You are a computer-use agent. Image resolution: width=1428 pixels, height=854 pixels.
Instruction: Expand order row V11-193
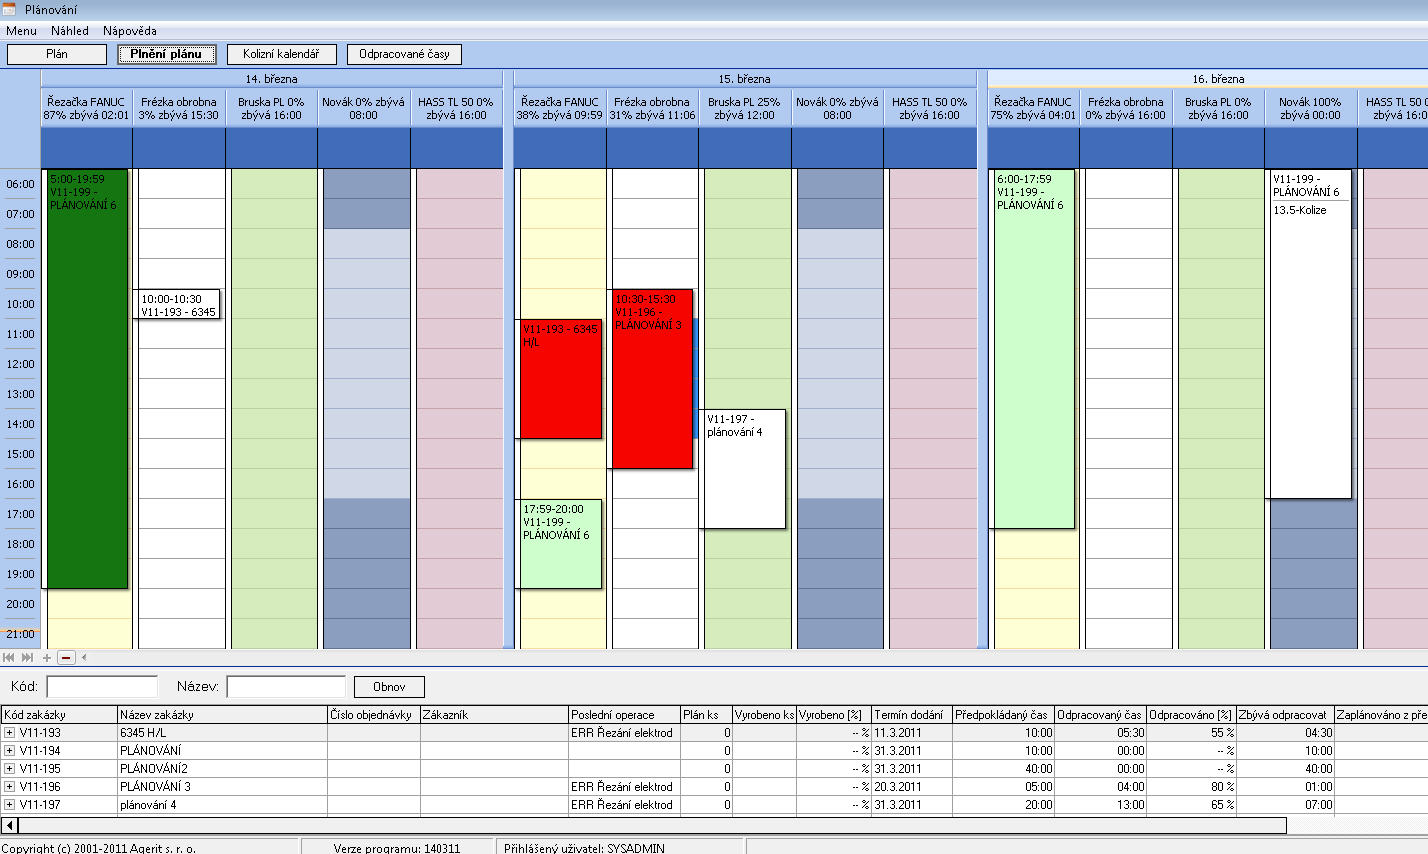10,733
